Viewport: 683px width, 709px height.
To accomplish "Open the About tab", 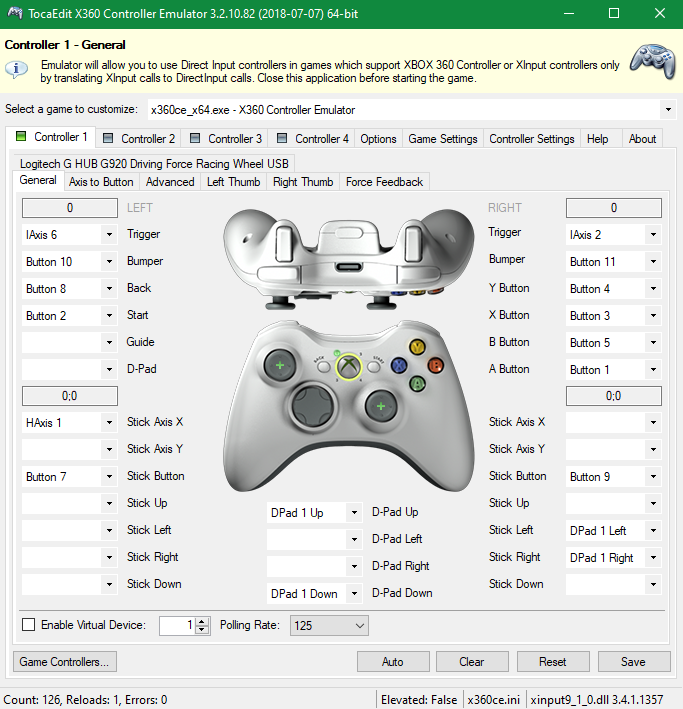I will coord(642,138).
